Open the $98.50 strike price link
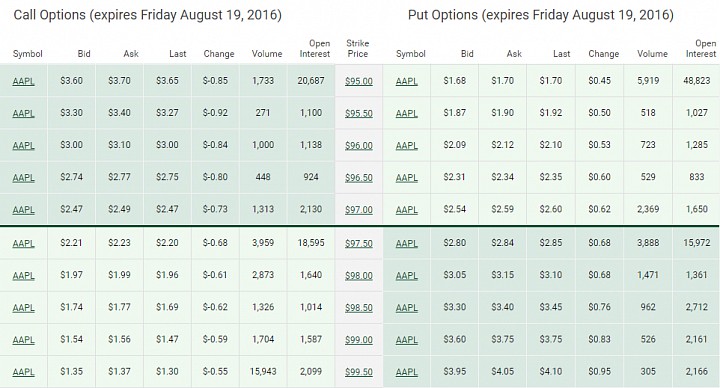The height and width of the screenshot is (388, 720). (359, 308)
